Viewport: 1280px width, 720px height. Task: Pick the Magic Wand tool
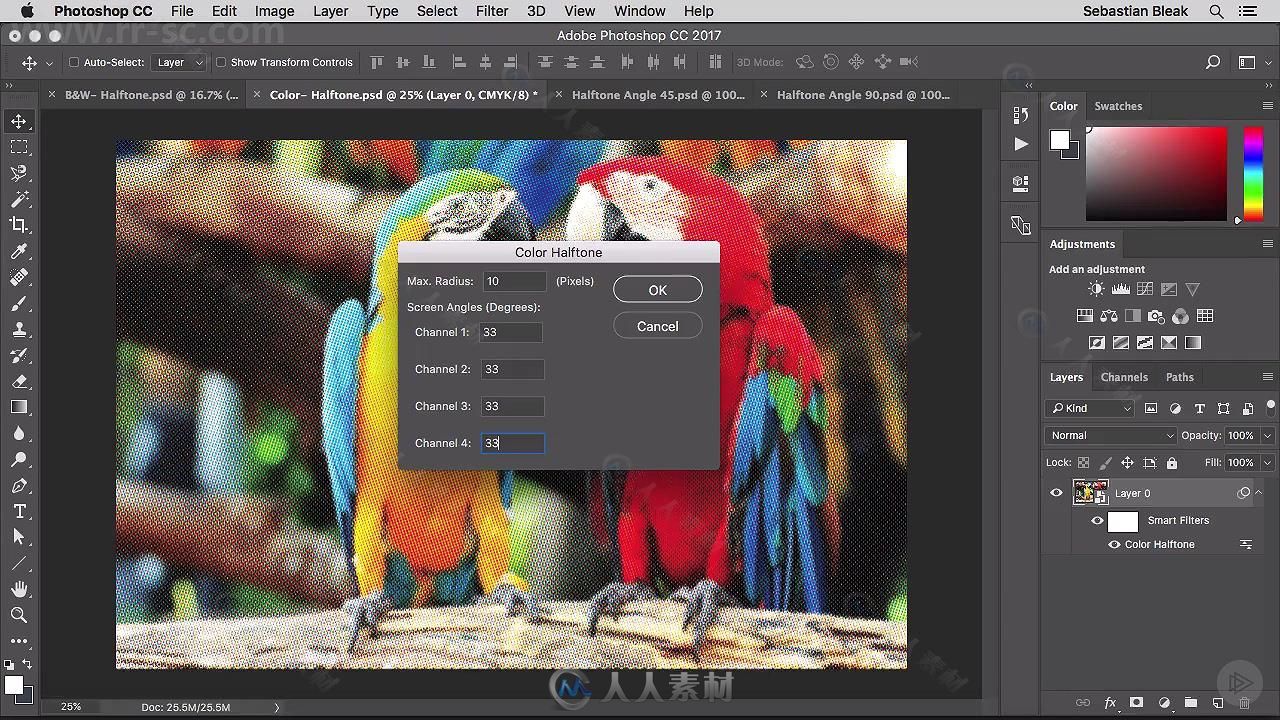[19, 199]
